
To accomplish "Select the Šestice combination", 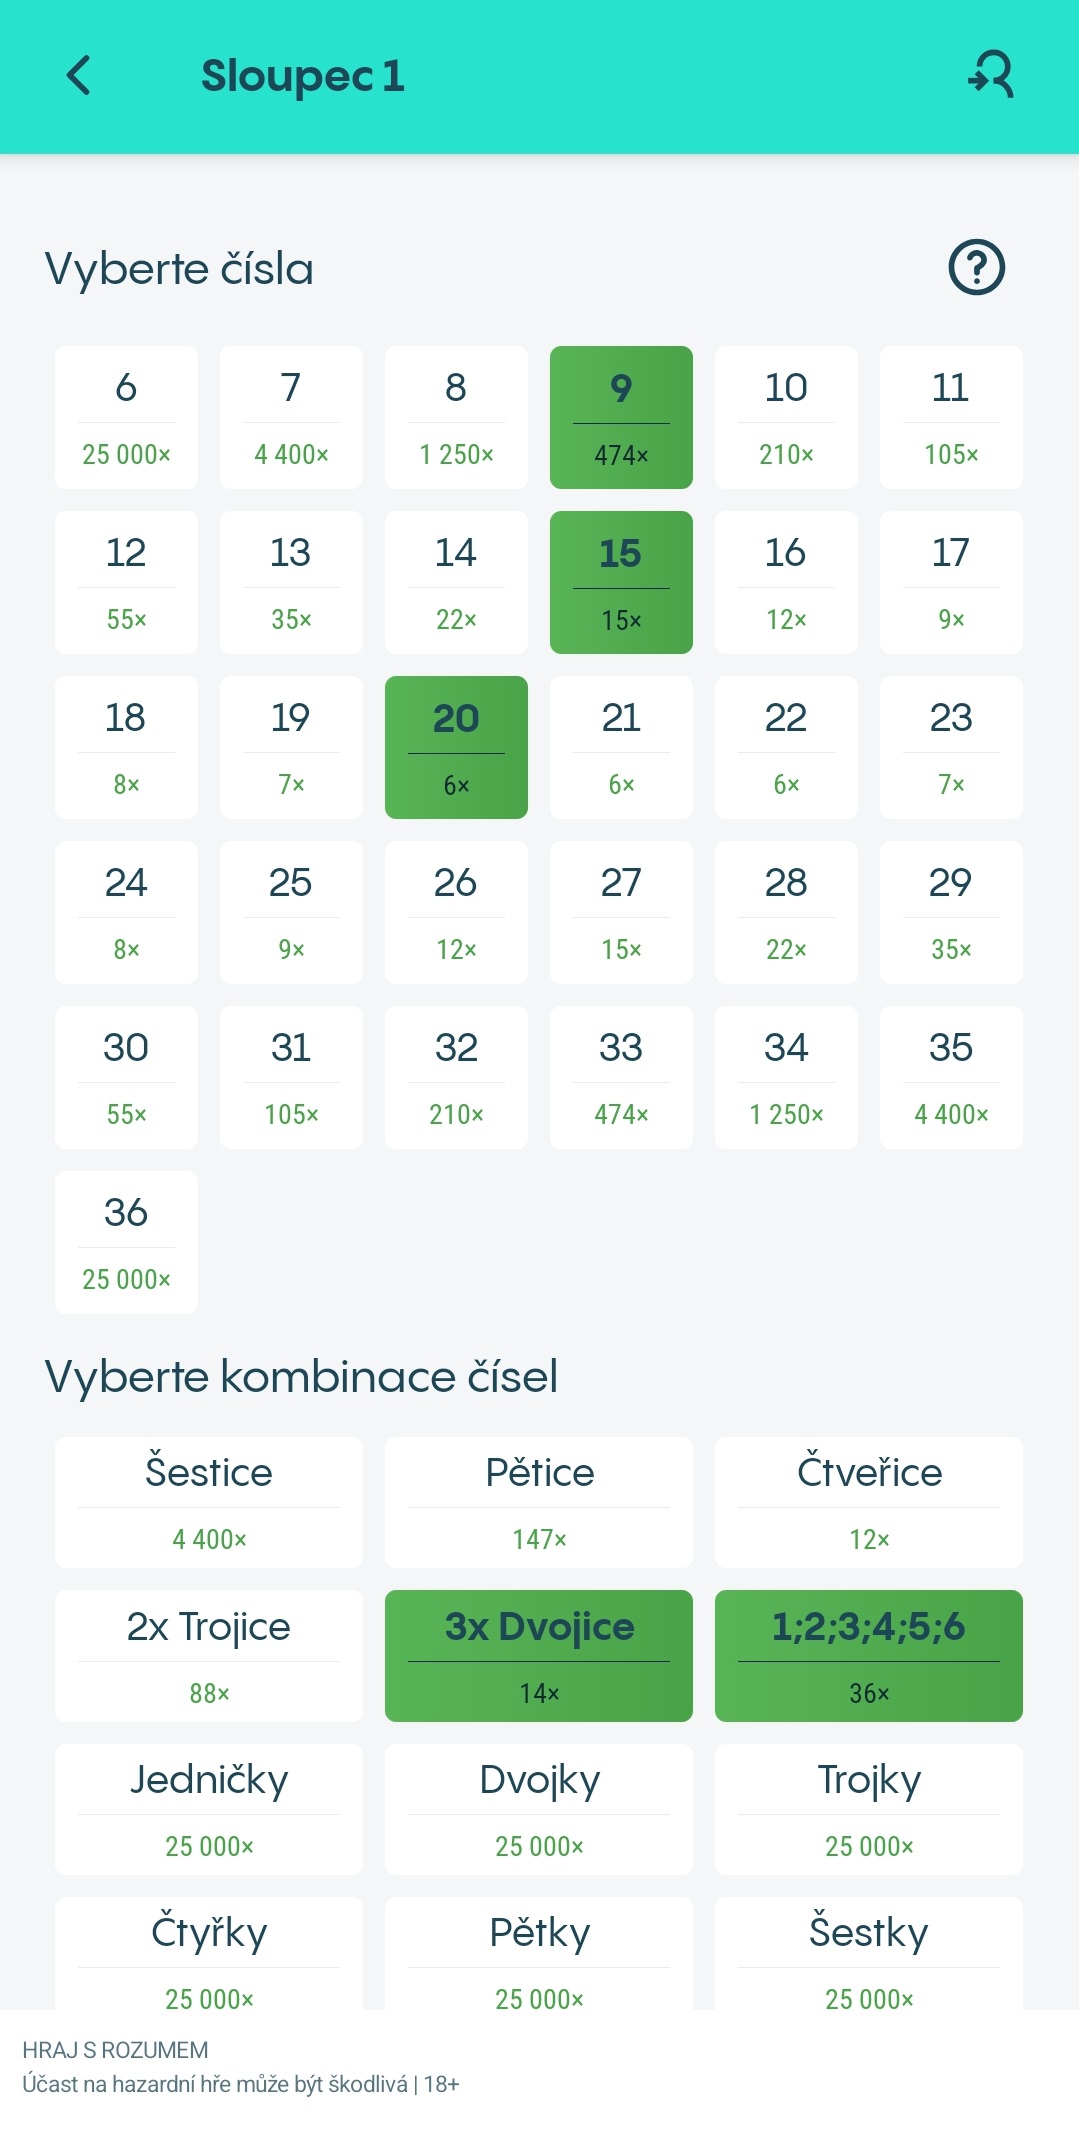I will 208,1502.
